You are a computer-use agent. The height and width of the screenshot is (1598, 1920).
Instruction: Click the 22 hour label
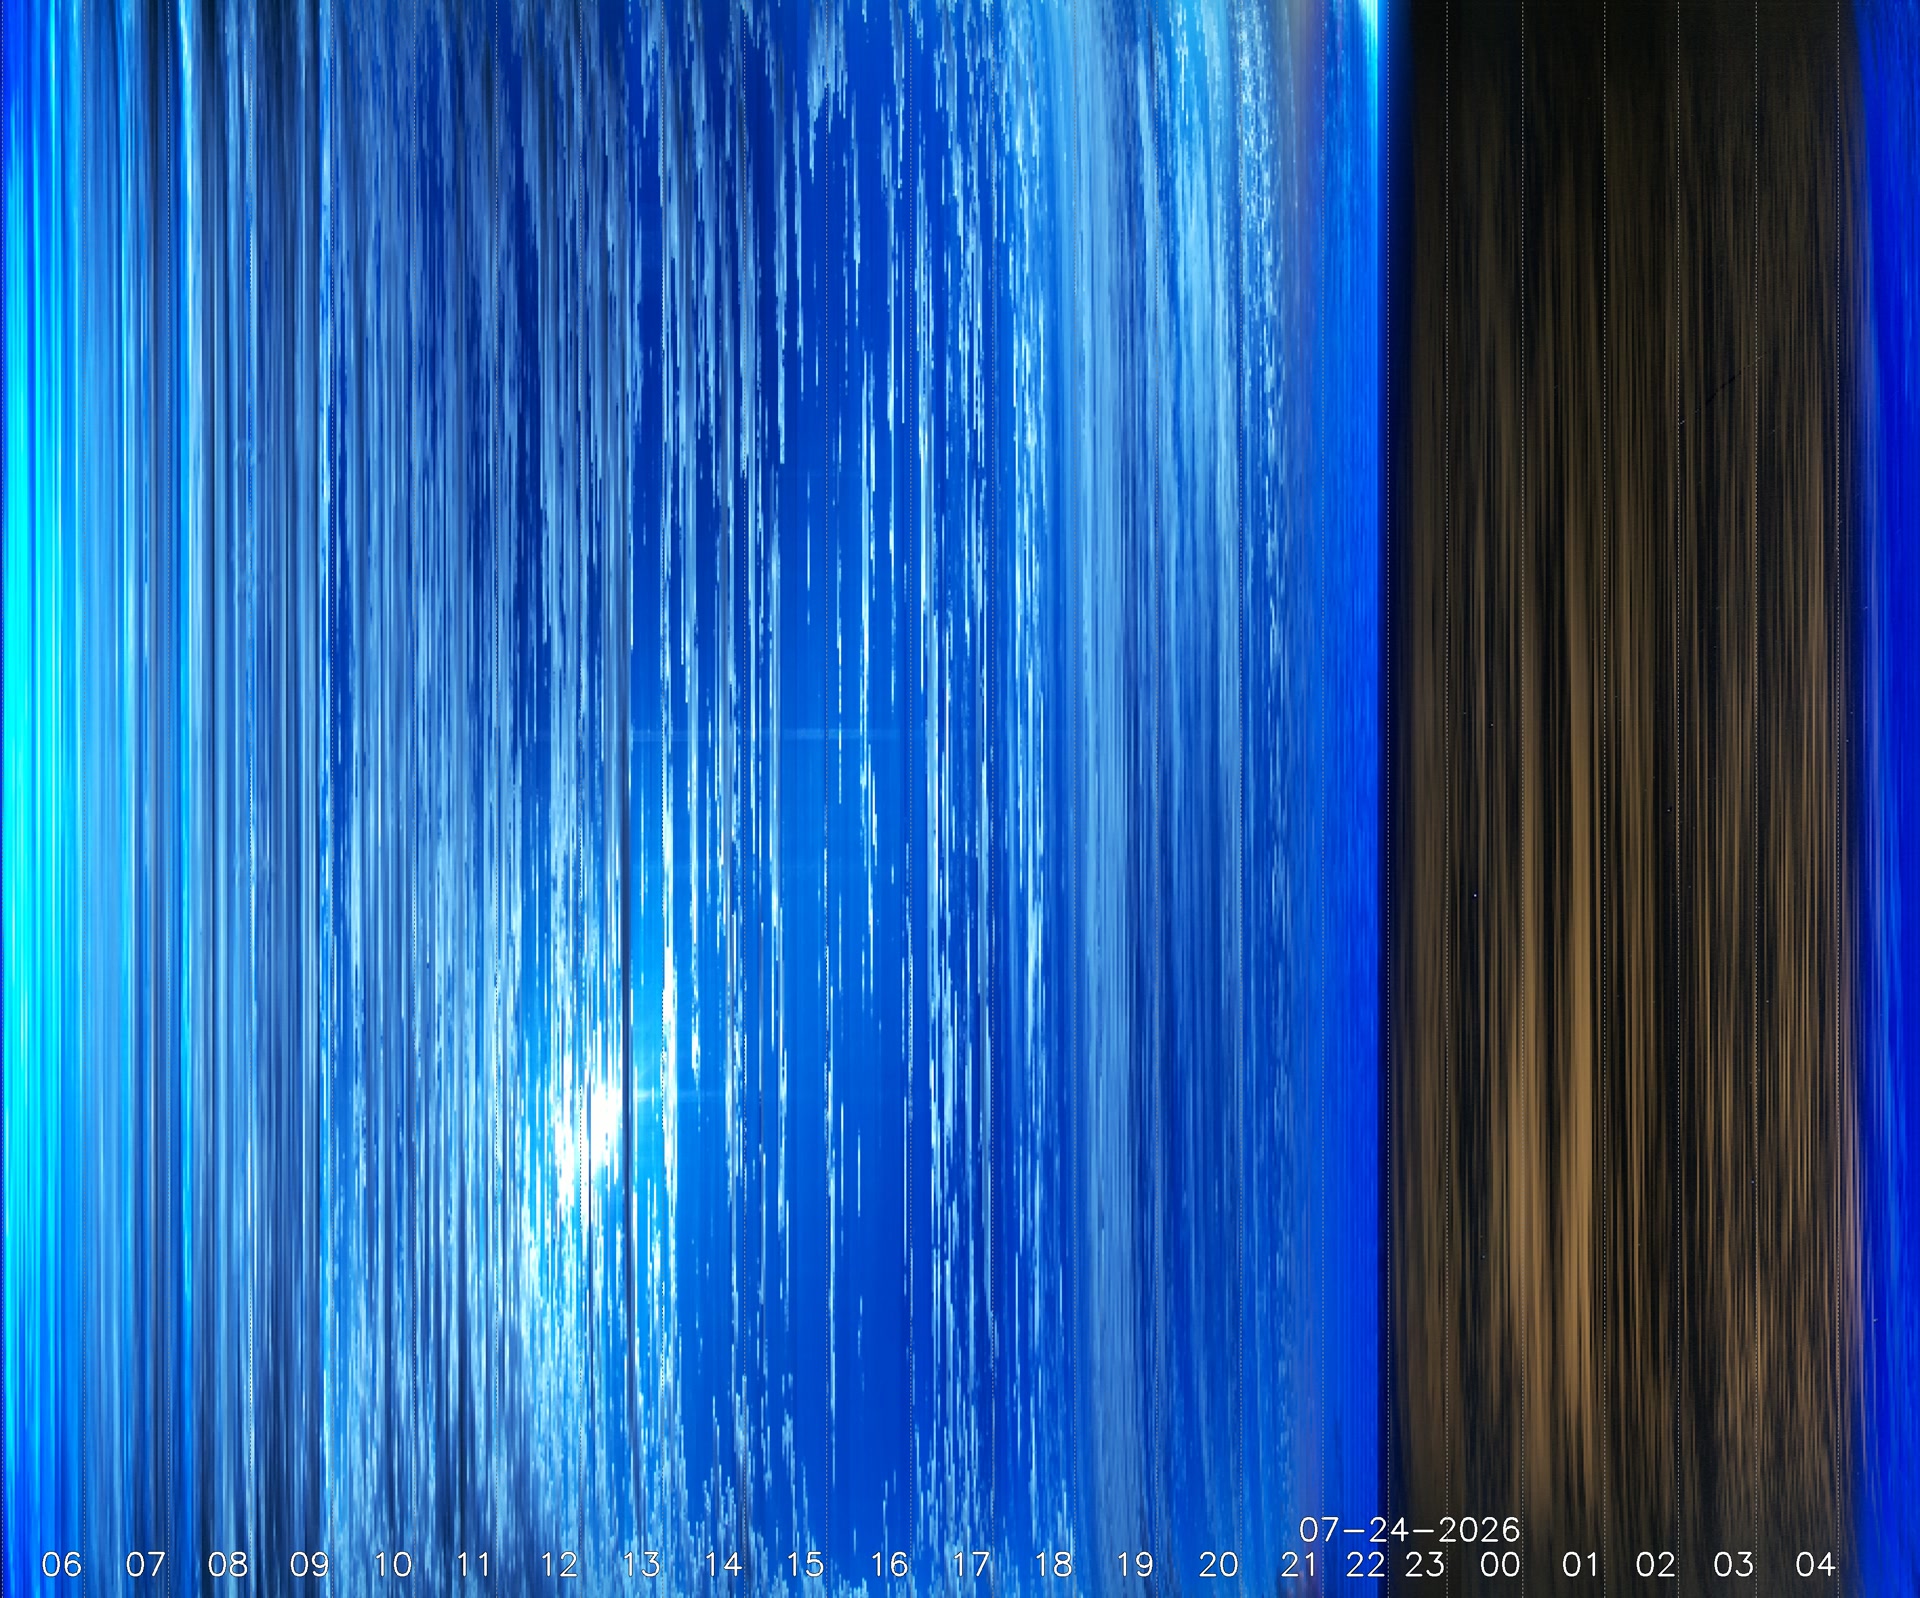pyautogui.click(x=1365, y=1564)
